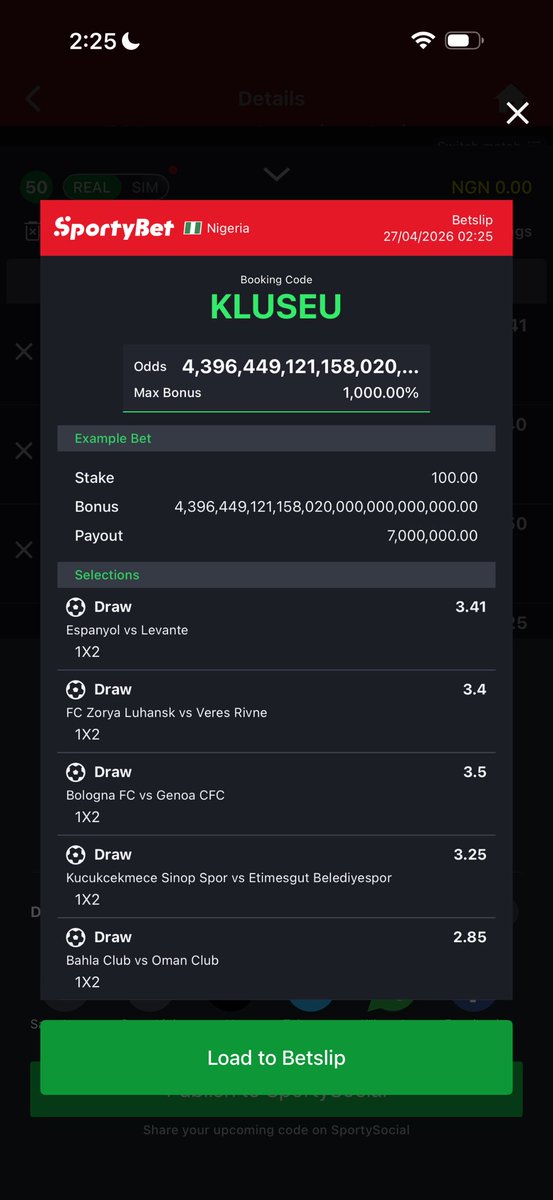Tap the Max Bonus 1,000.00% value
553x1200 pixels.
(x=381, y=393)
